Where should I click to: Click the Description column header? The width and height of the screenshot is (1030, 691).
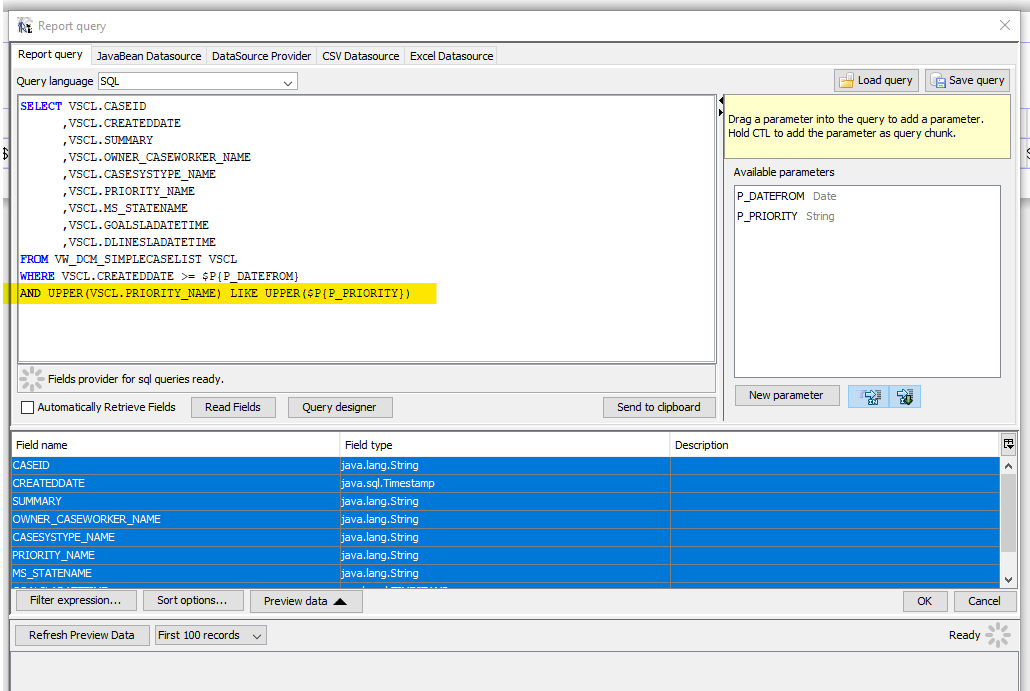point(835,445)
